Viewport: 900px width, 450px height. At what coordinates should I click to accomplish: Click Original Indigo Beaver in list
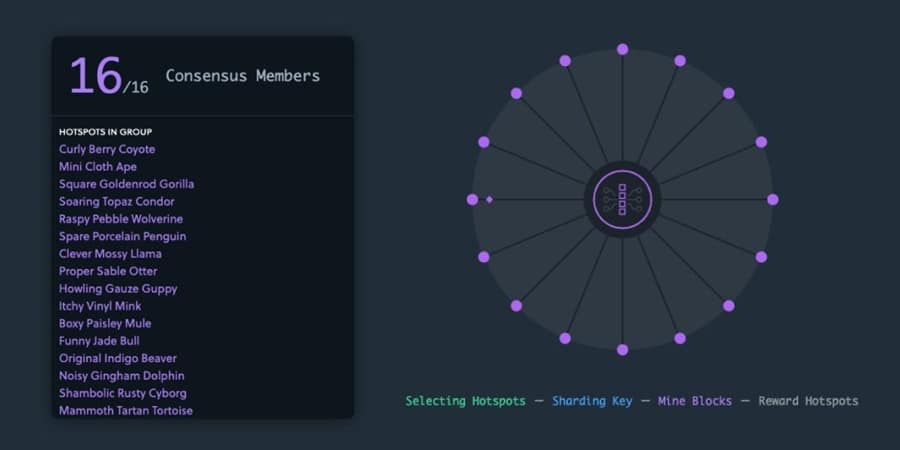click(x=118, y=359)
